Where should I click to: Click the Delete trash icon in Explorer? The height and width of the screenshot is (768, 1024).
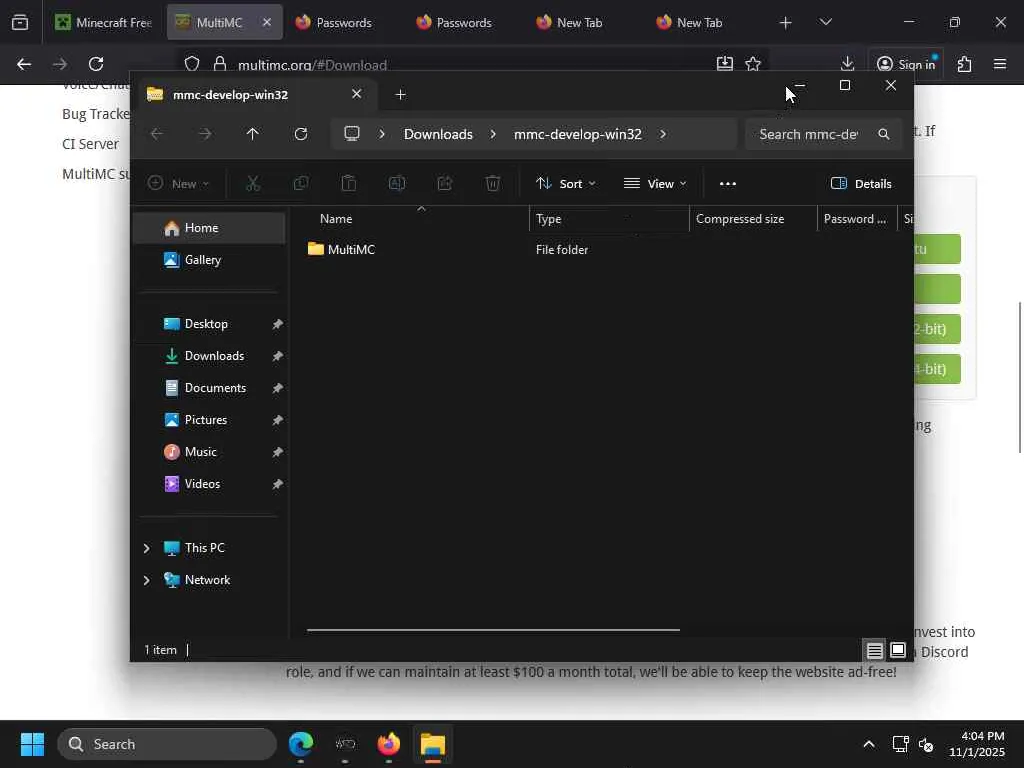(x=493, y=184)
